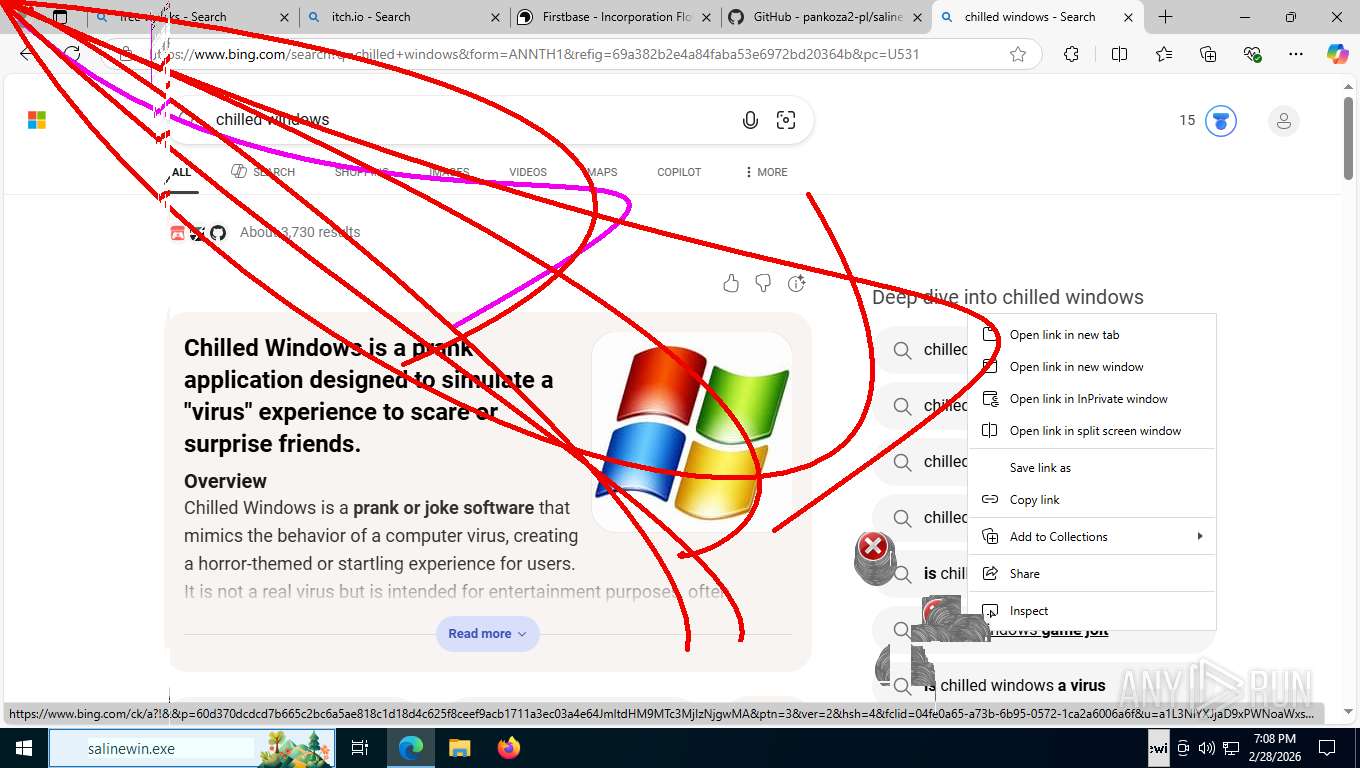The image size is (1360, 768).
Task: Click the thumbs up feedback icon
Action: click(x=731, y=284)
